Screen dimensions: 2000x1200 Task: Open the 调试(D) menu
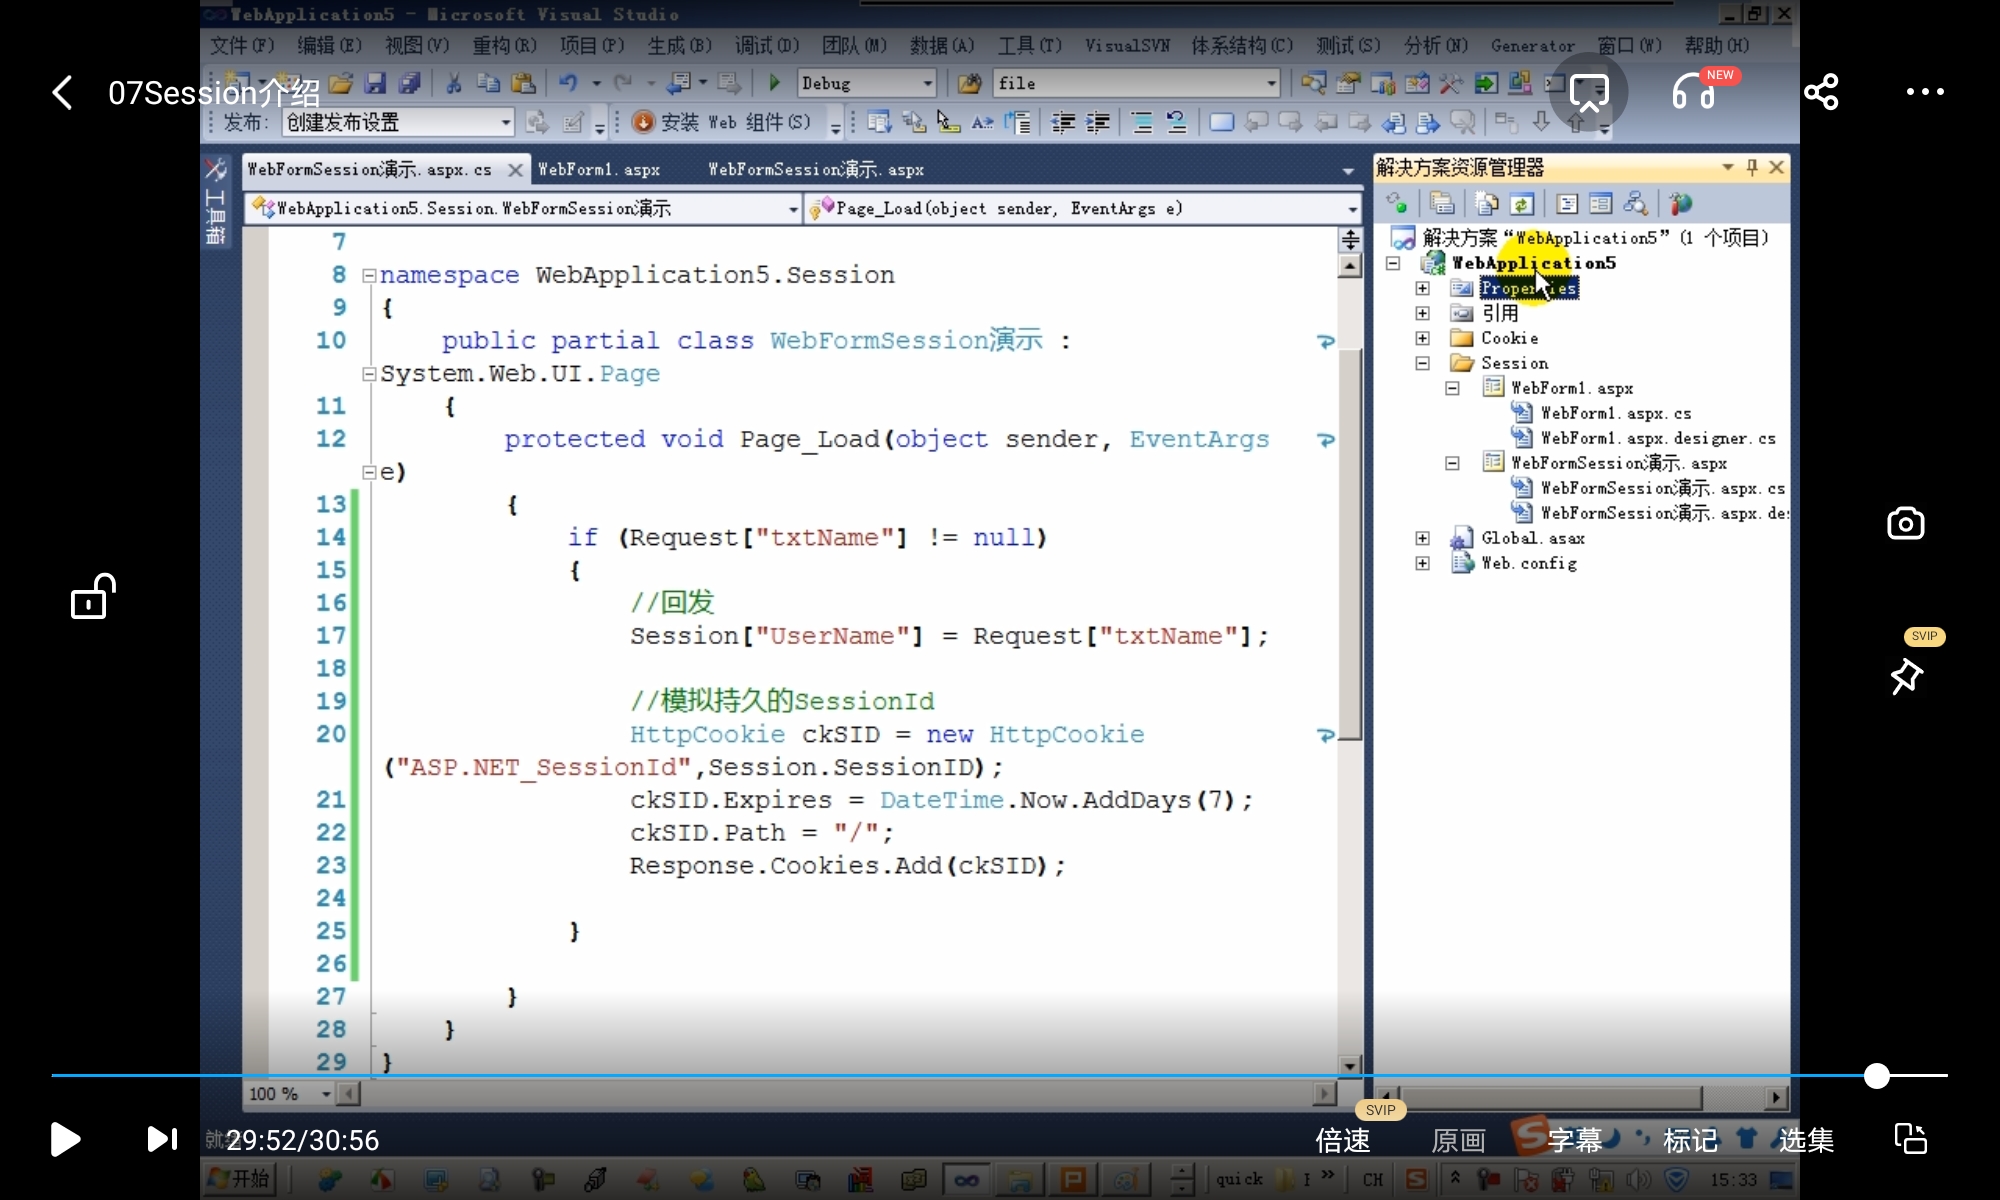click(x=767, y=45)
